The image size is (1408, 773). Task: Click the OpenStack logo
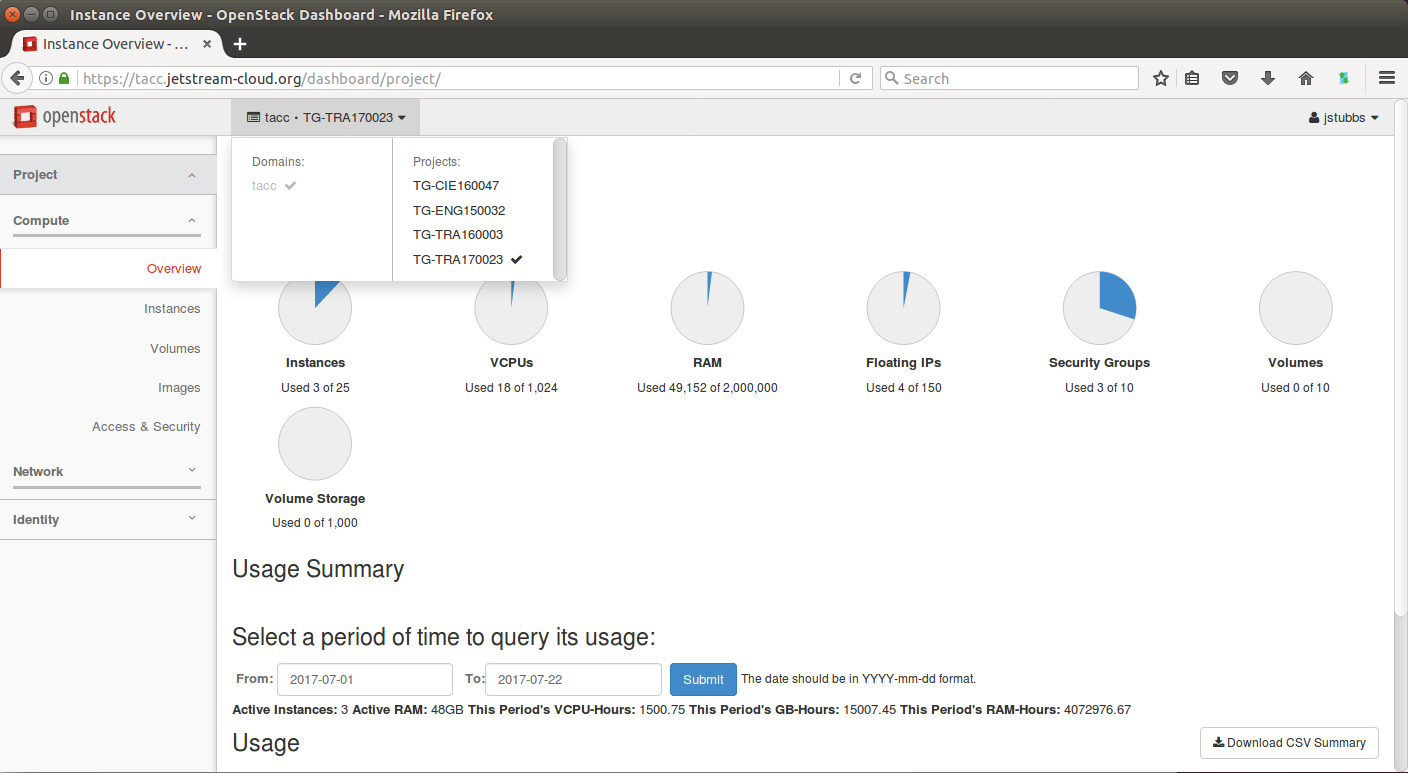tap(65, 117)
